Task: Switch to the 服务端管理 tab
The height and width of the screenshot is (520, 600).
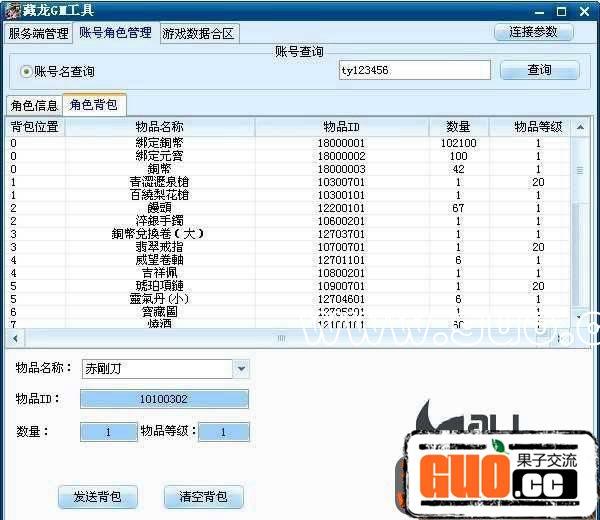Action: [x=39, y=33]
